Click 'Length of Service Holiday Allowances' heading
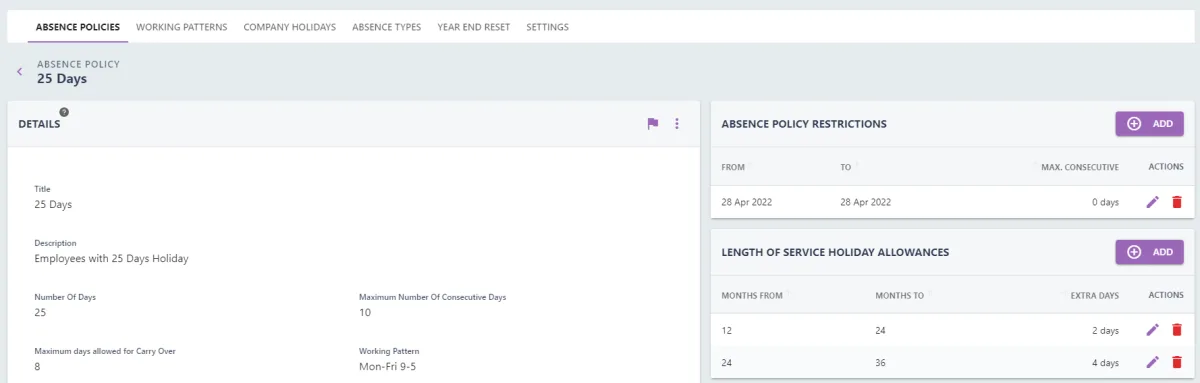This screenshot has height=383, width=1200. [835, 252]
